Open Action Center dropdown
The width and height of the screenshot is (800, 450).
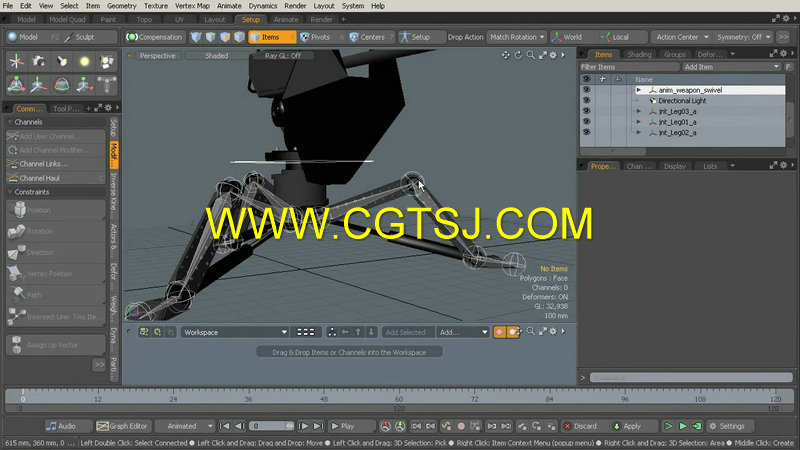pos(682,37)
